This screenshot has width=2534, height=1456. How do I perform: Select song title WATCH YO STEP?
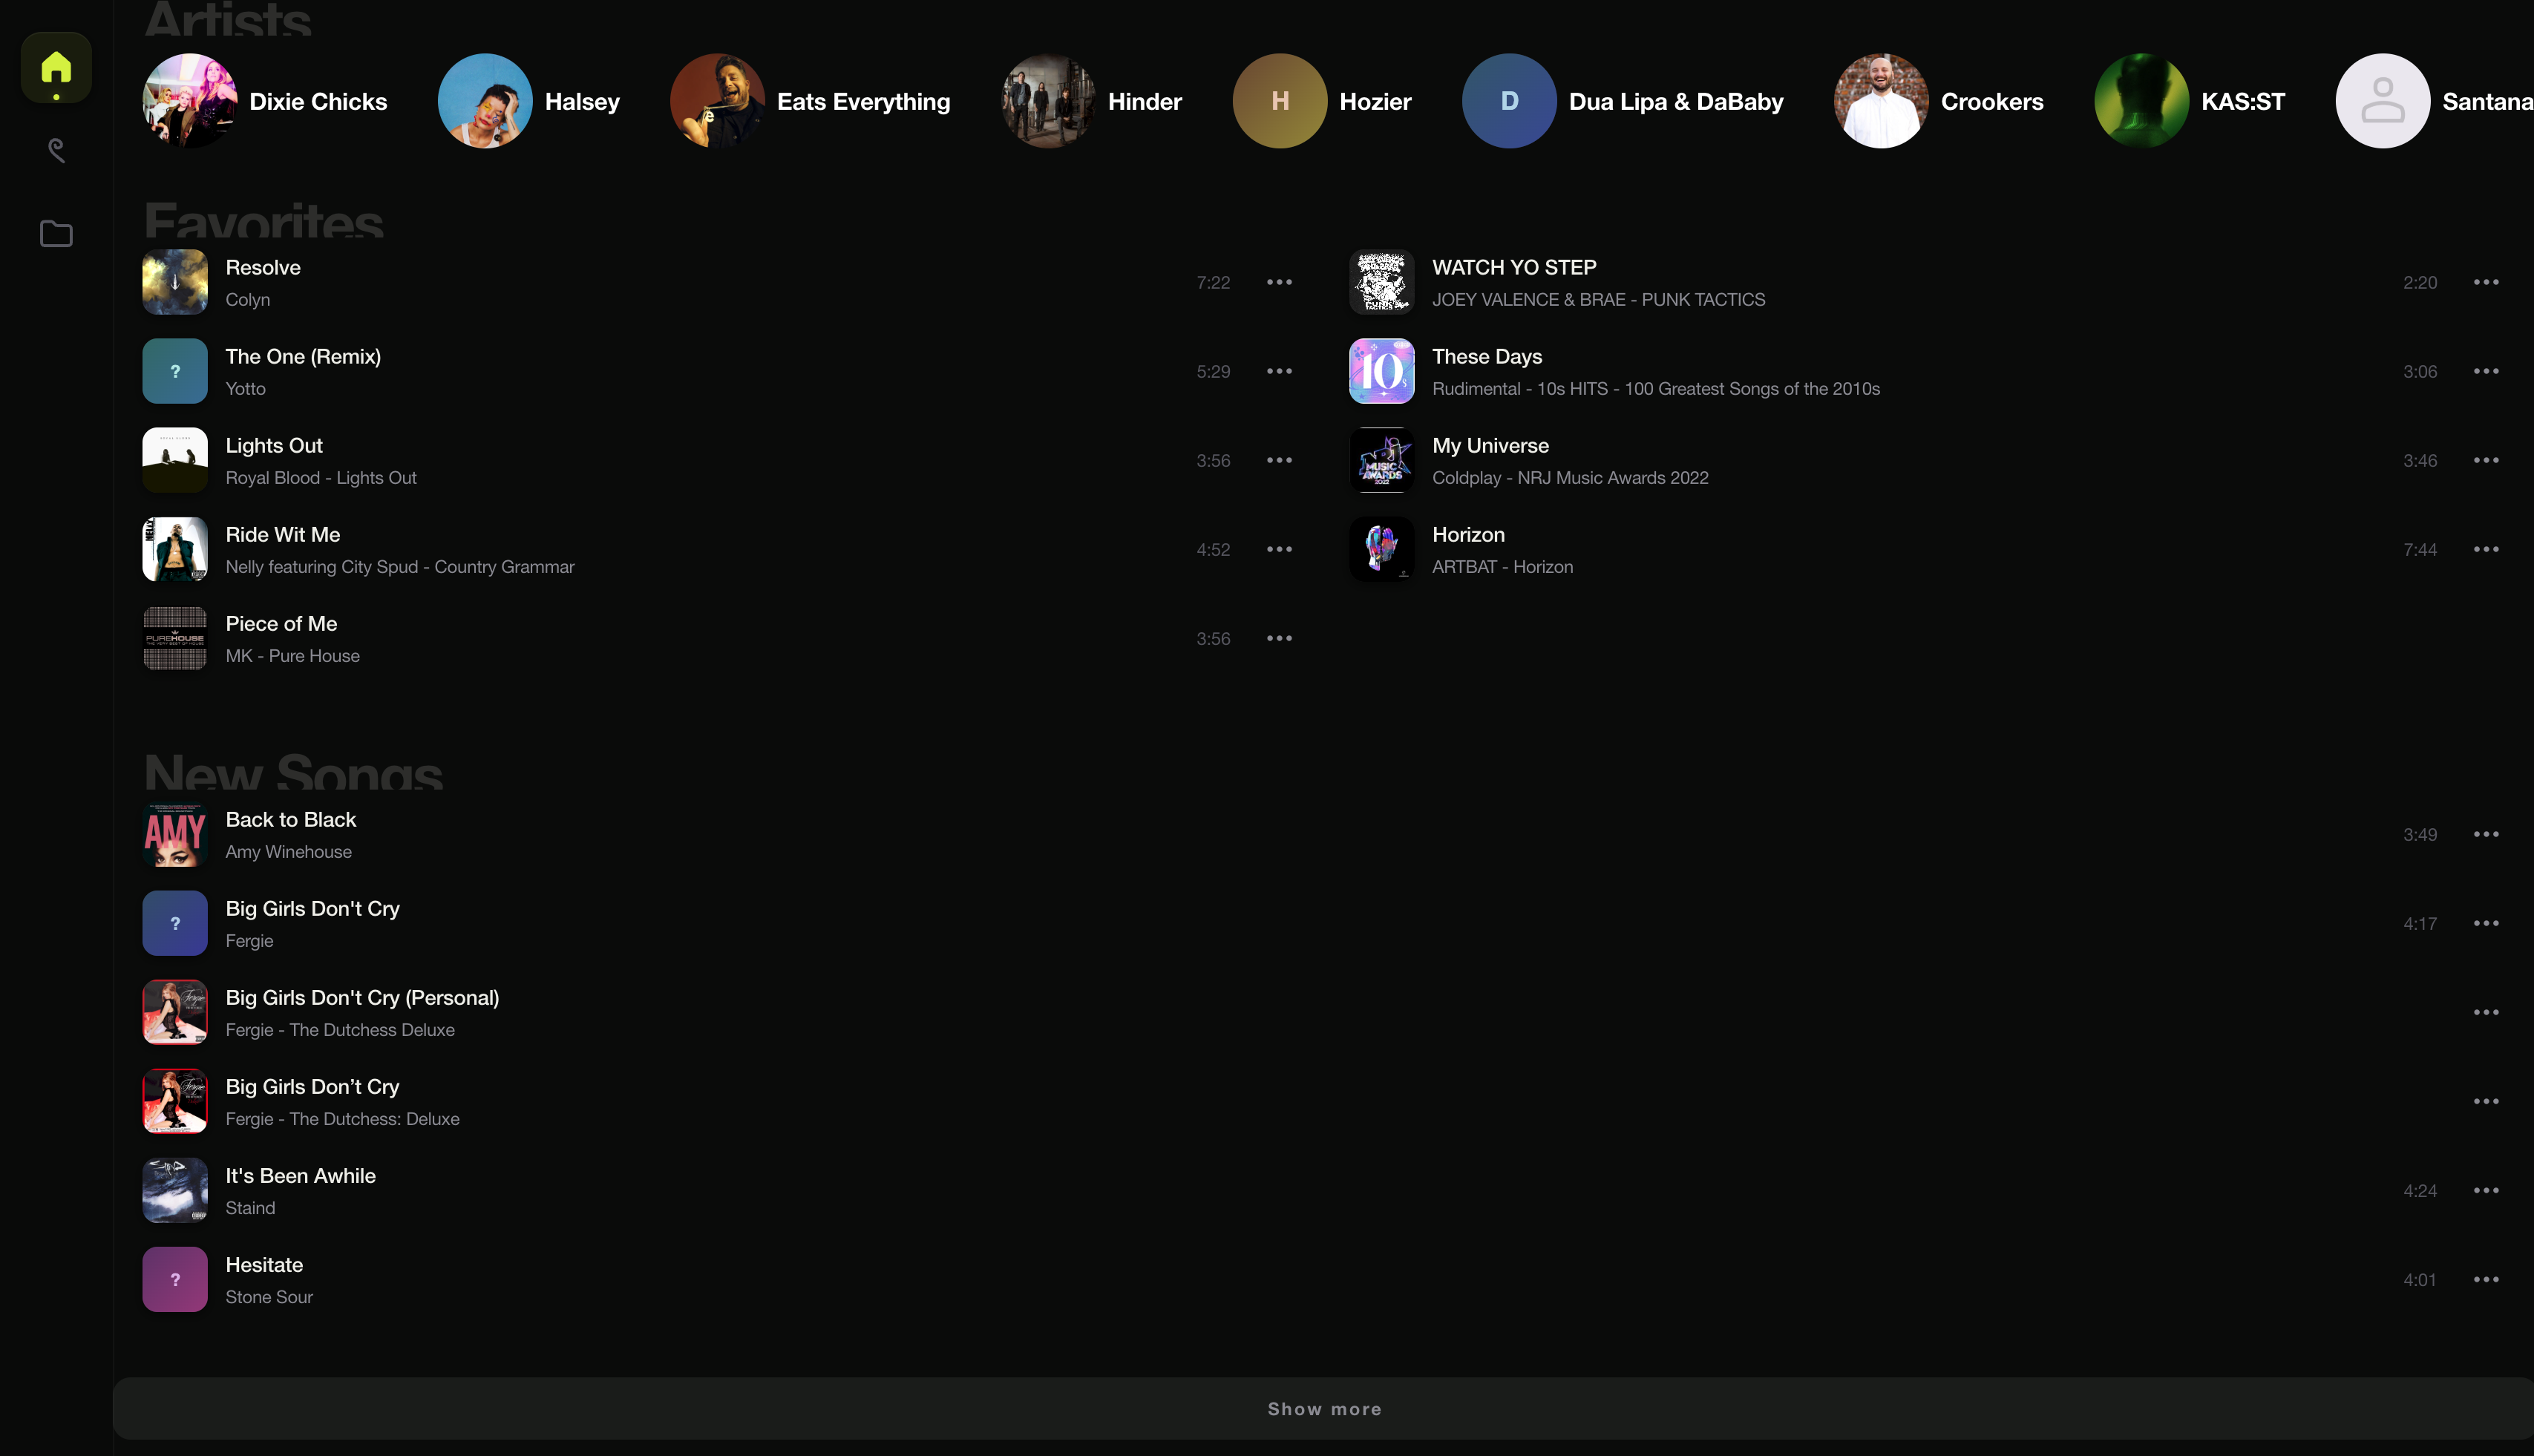click(x=1514, y=267)
